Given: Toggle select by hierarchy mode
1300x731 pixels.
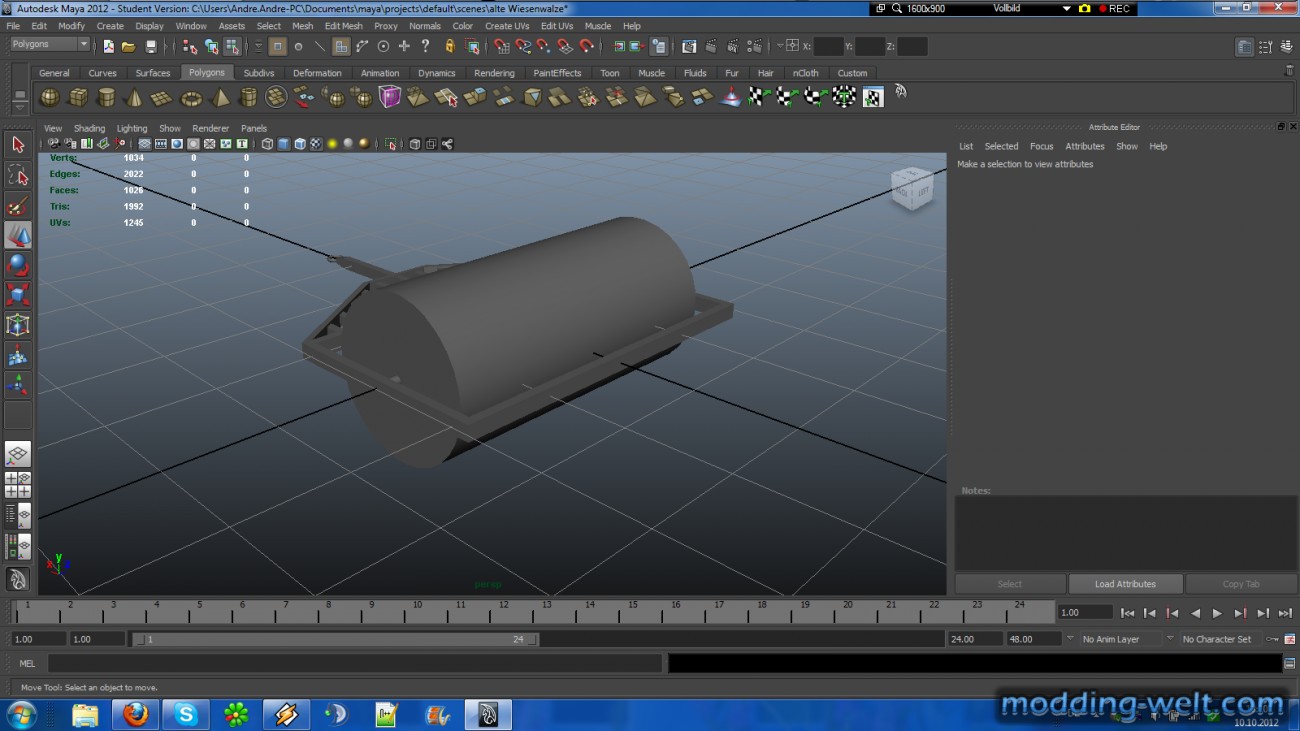Looking at the screenshot, I should point(190,46).
